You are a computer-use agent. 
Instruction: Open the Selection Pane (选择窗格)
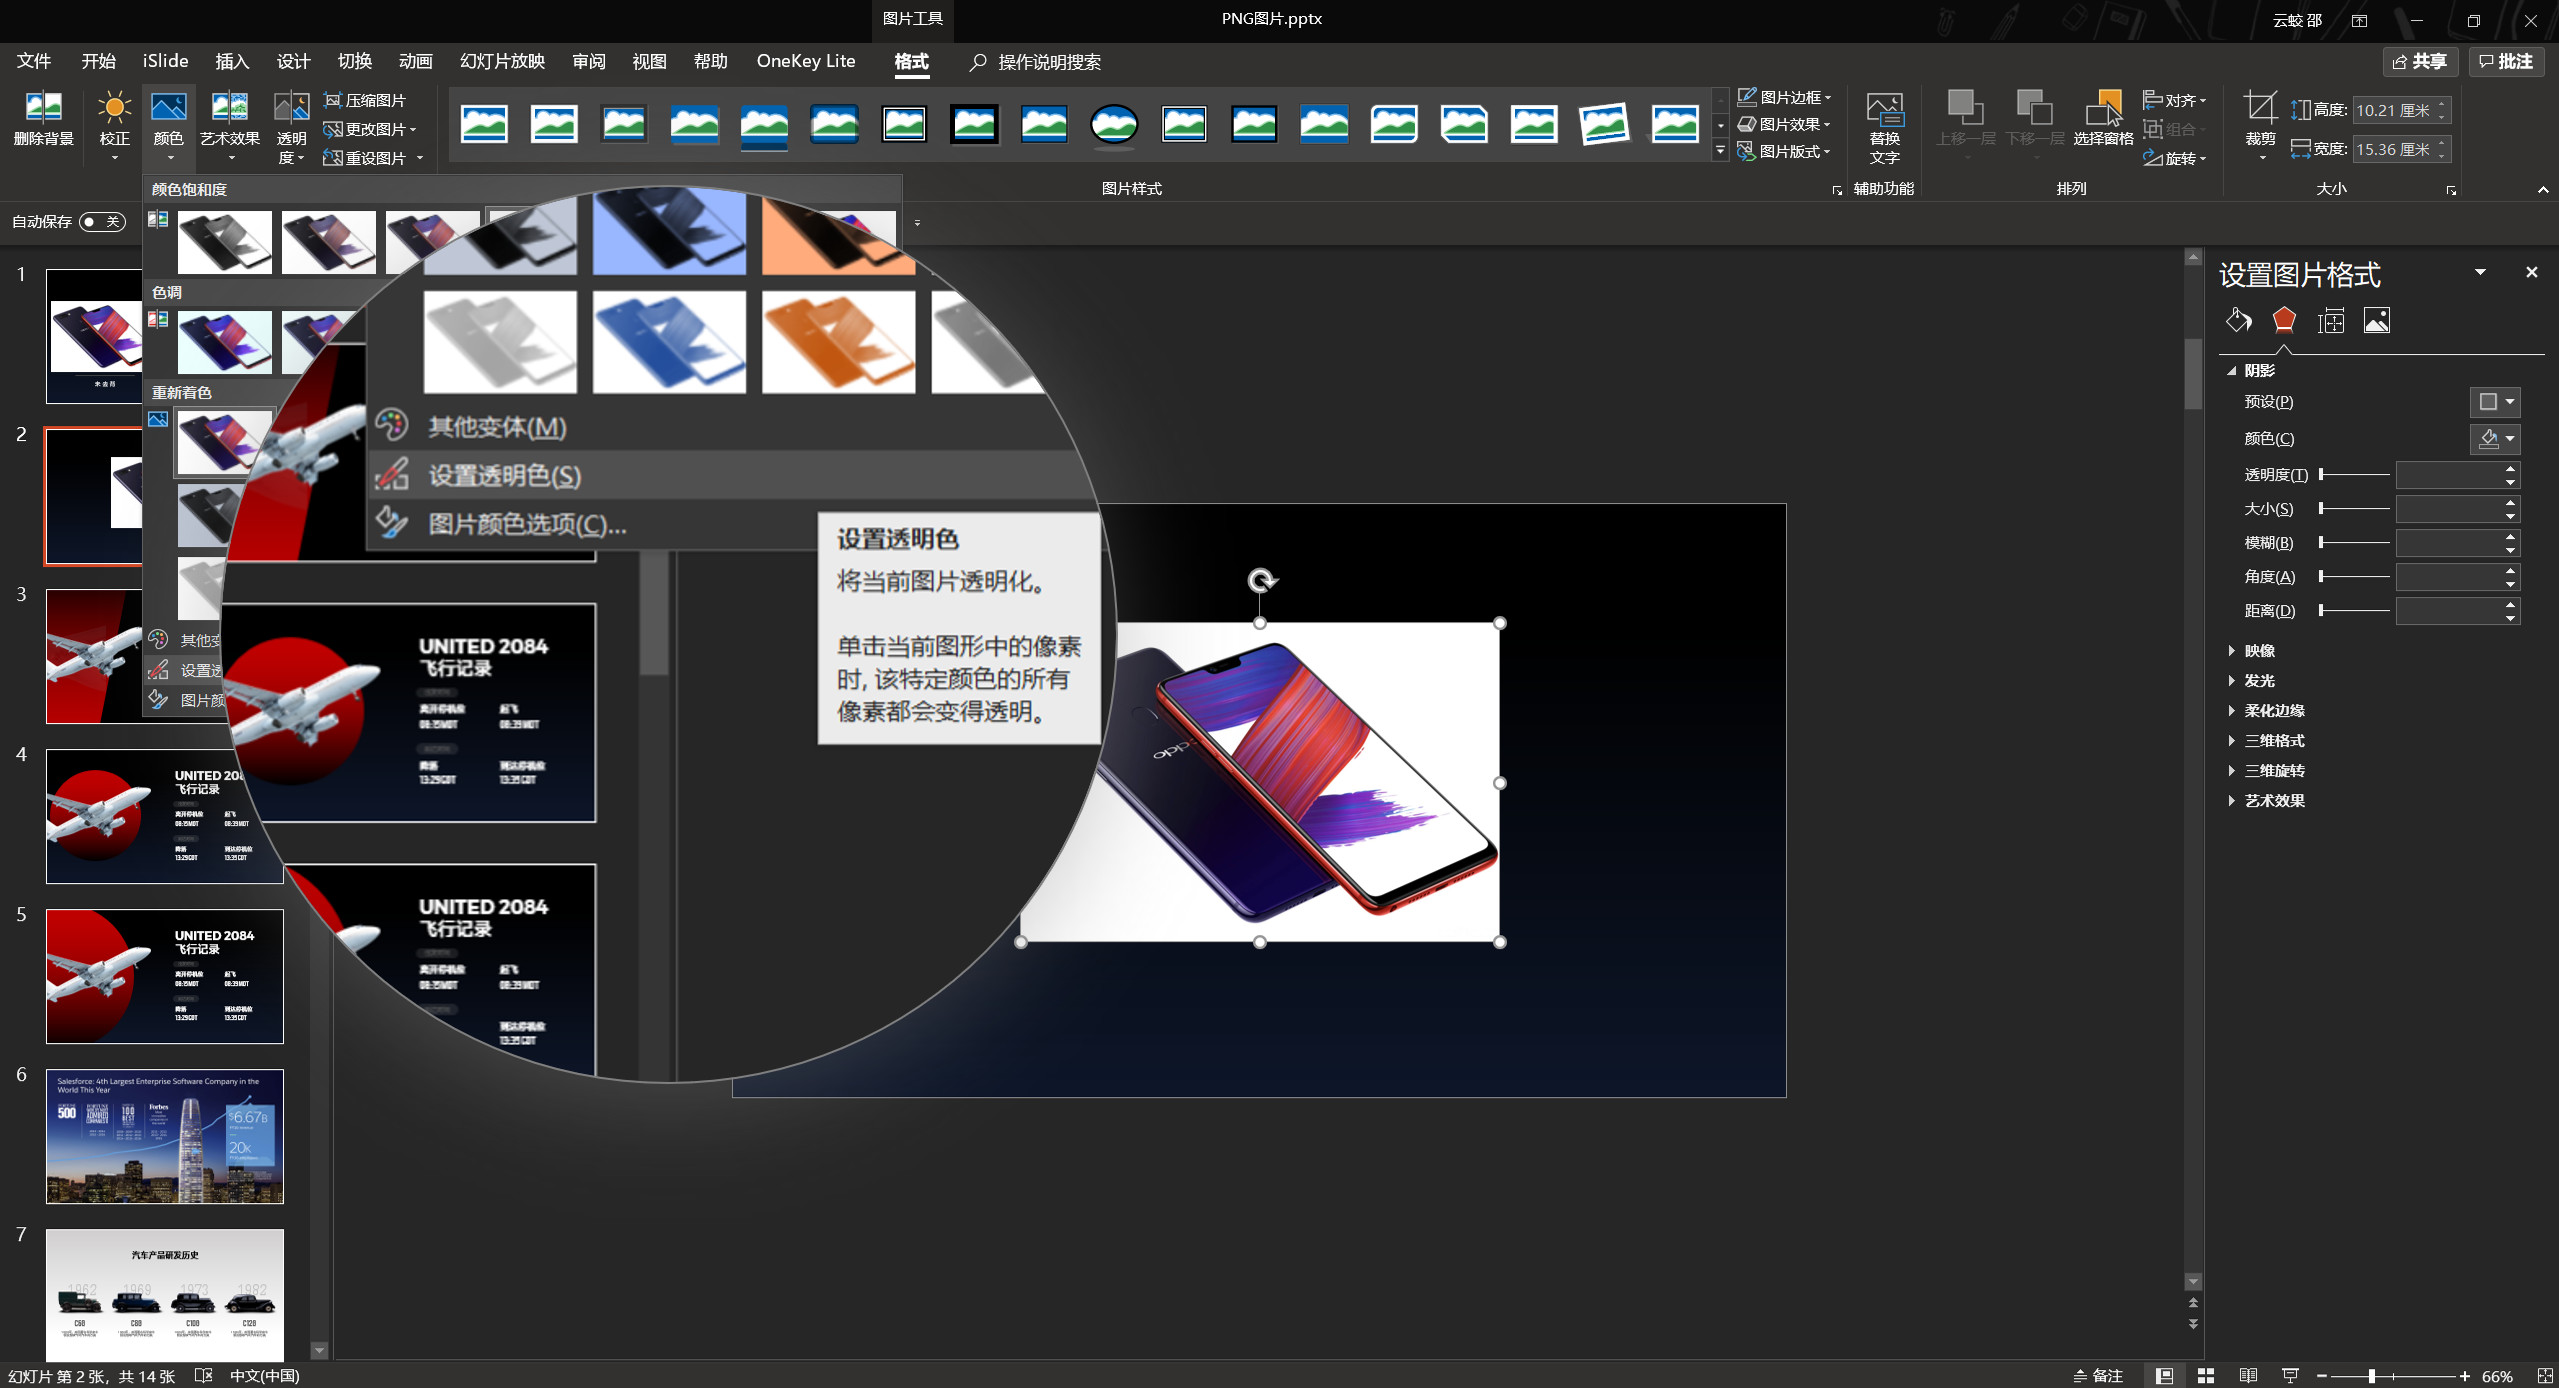2103,119
